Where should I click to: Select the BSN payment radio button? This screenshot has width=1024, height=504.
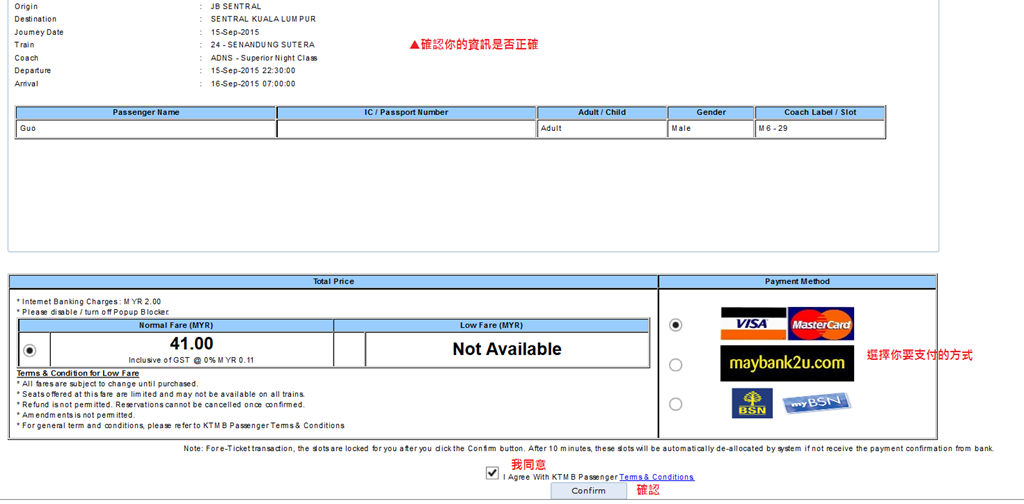point(676,404)
